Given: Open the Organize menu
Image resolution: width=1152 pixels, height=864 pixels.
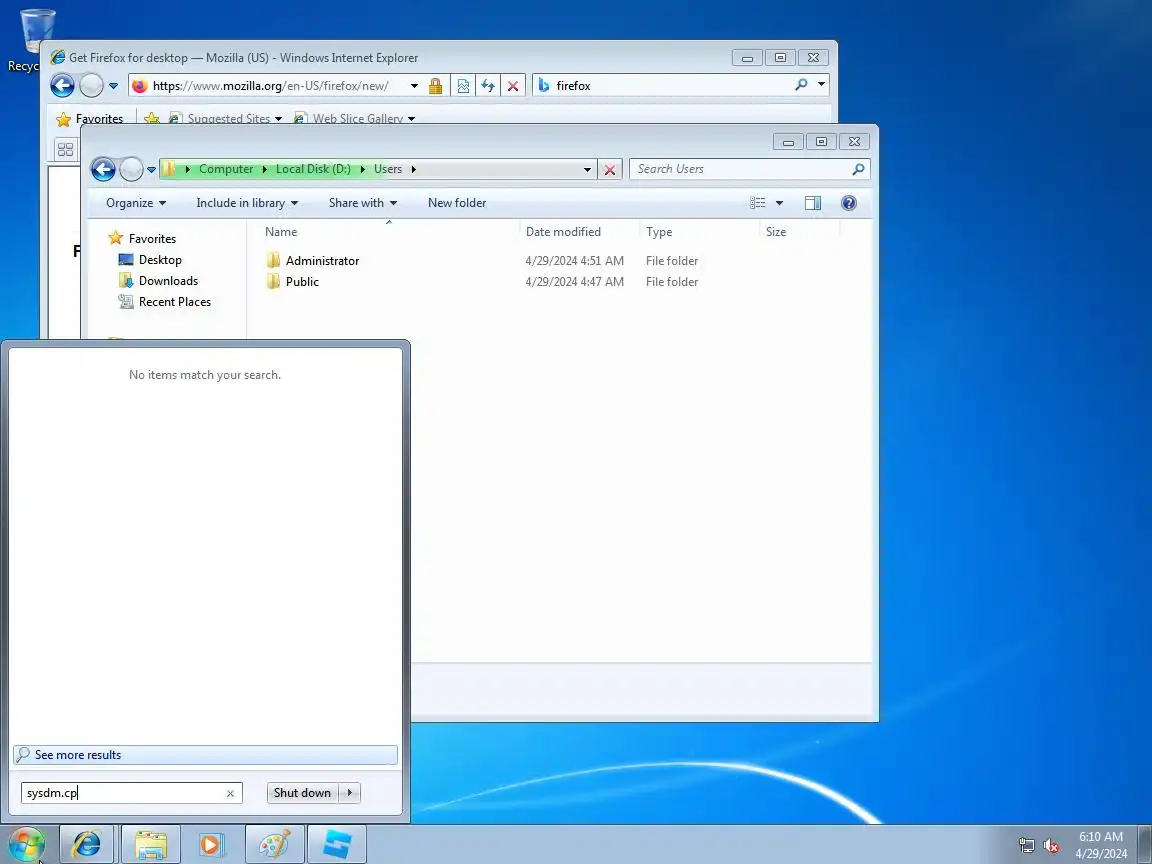Looking at the screenshot, I should (x=136, y=203).
